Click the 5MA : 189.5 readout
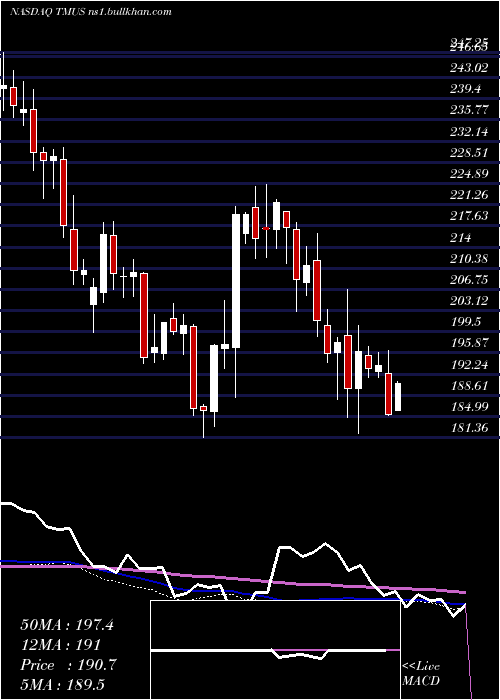Image resolution: width=500 pixels, height=700 pixels. point(62,684)
